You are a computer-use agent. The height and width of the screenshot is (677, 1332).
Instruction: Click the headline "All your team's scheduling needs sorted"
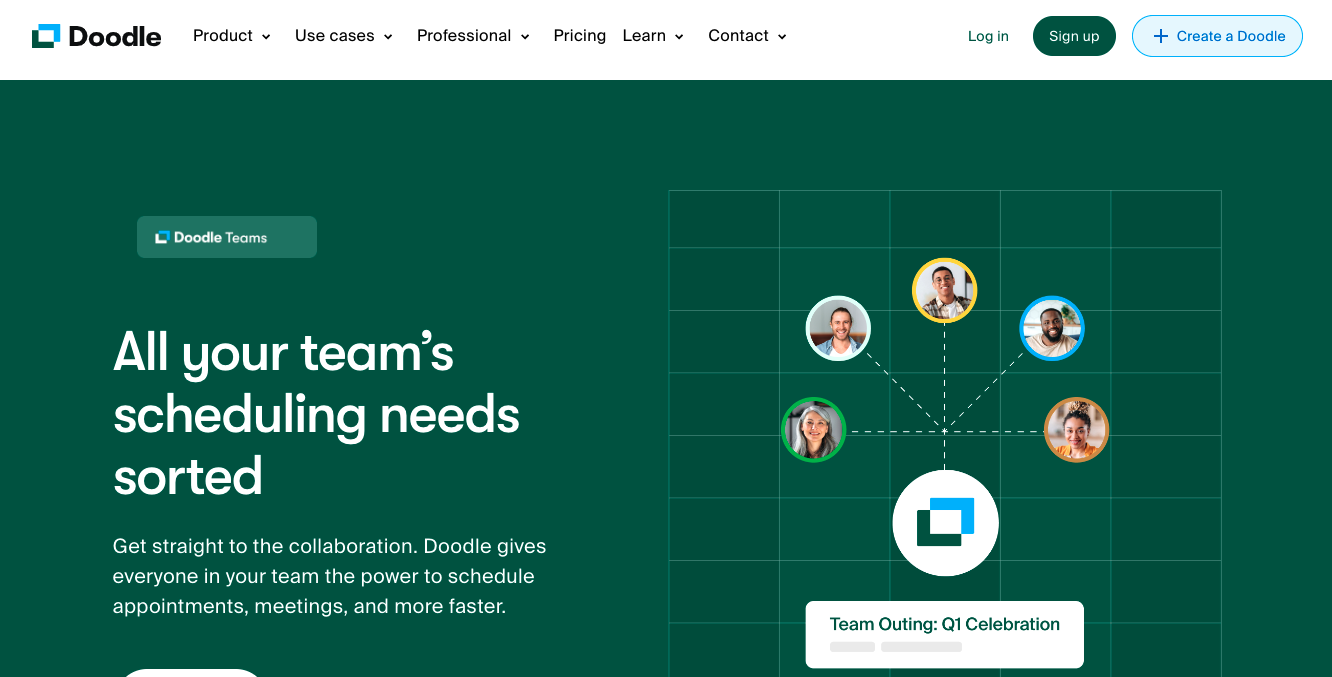pos(316,413)
